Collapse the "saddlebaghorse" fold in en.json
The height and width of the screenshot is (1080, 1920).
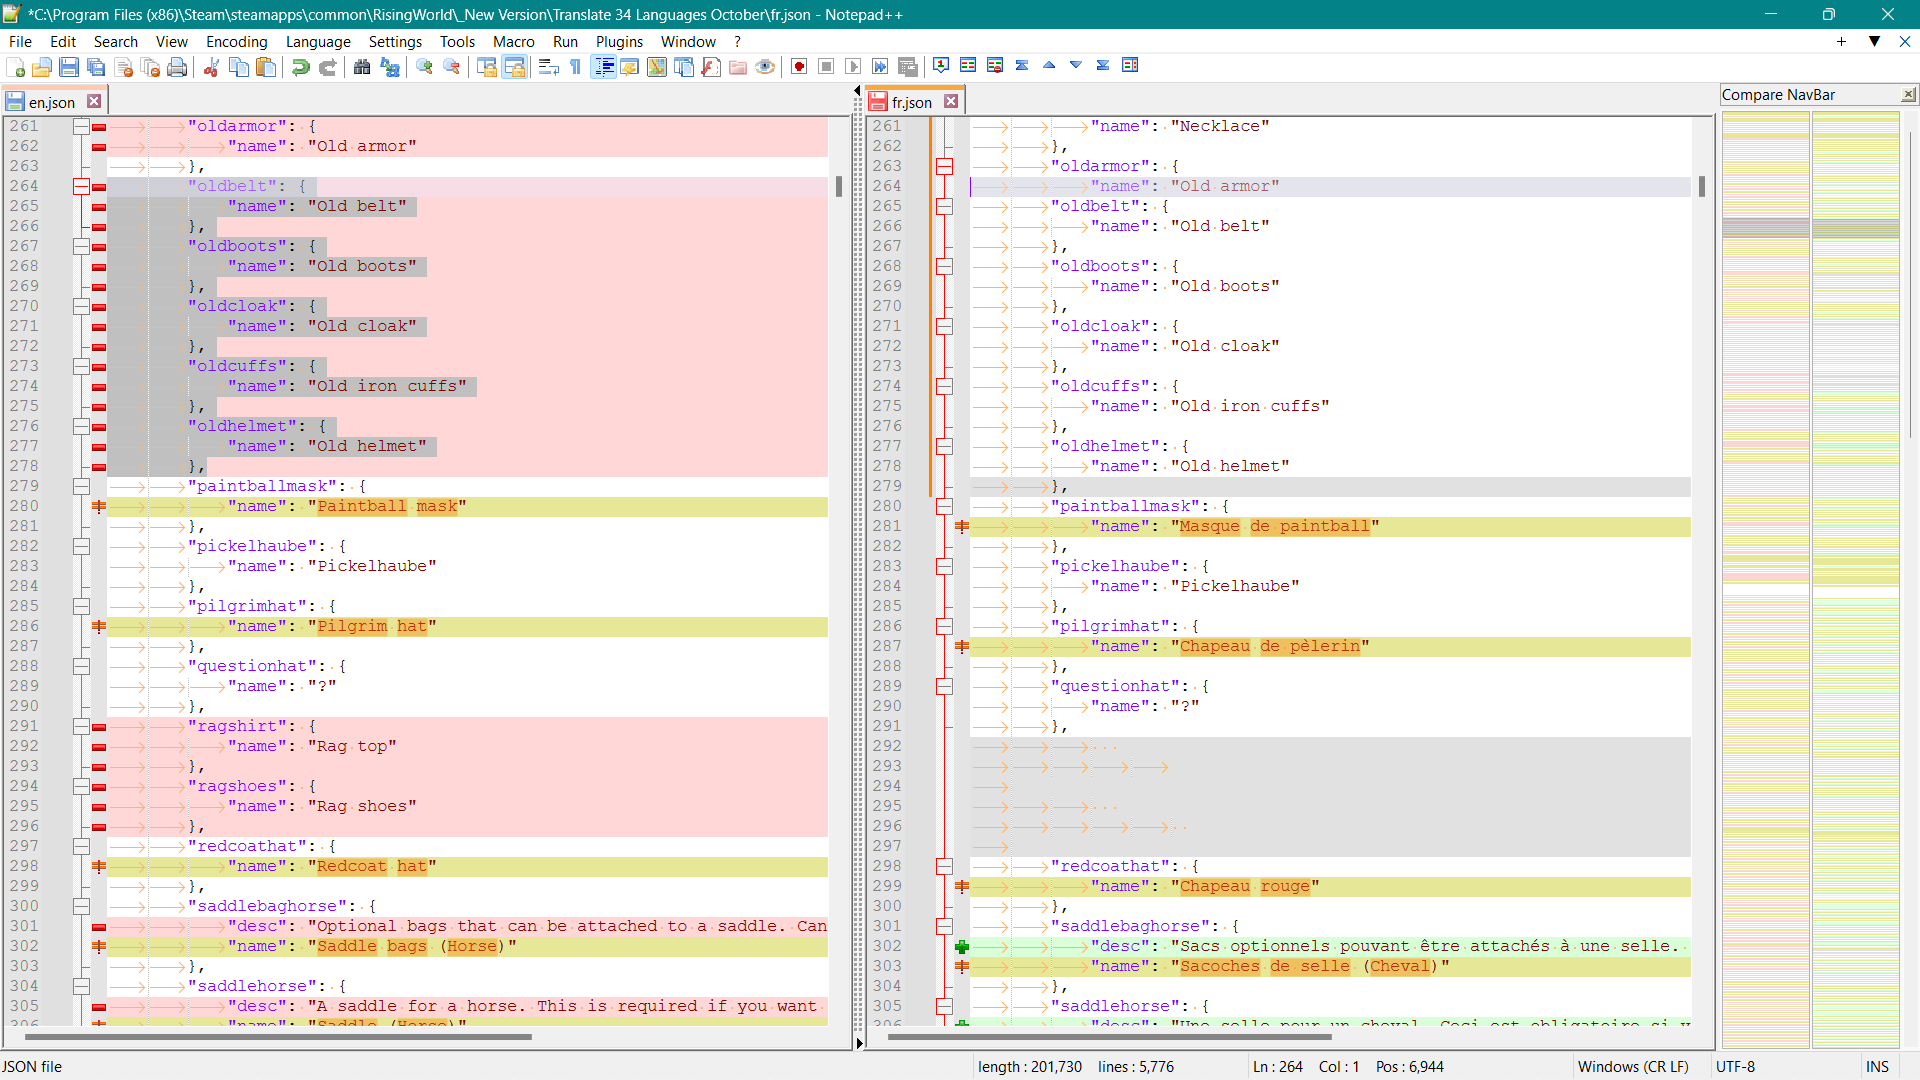(82, 907)
